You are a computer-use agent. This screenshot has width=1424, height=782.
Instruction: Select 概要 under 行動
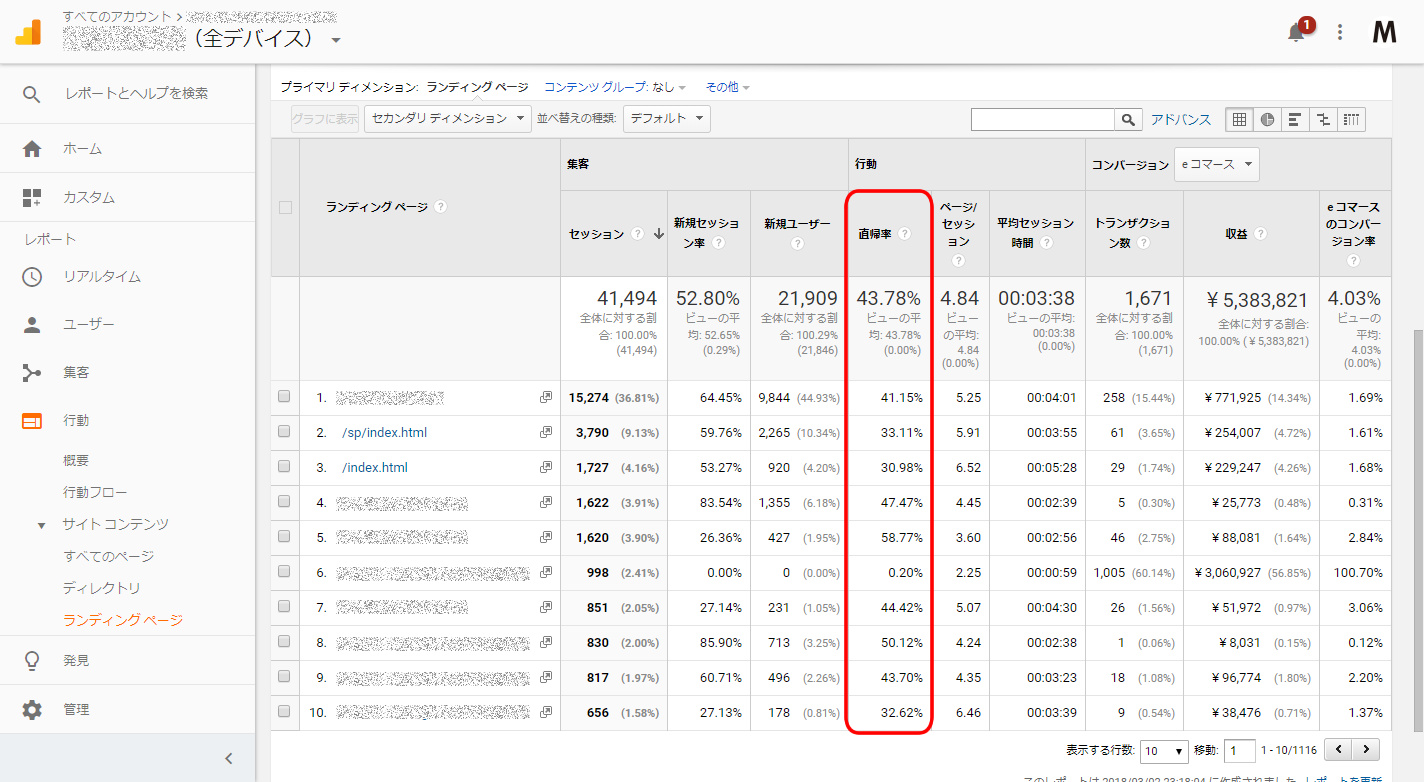tap(76, 460)
